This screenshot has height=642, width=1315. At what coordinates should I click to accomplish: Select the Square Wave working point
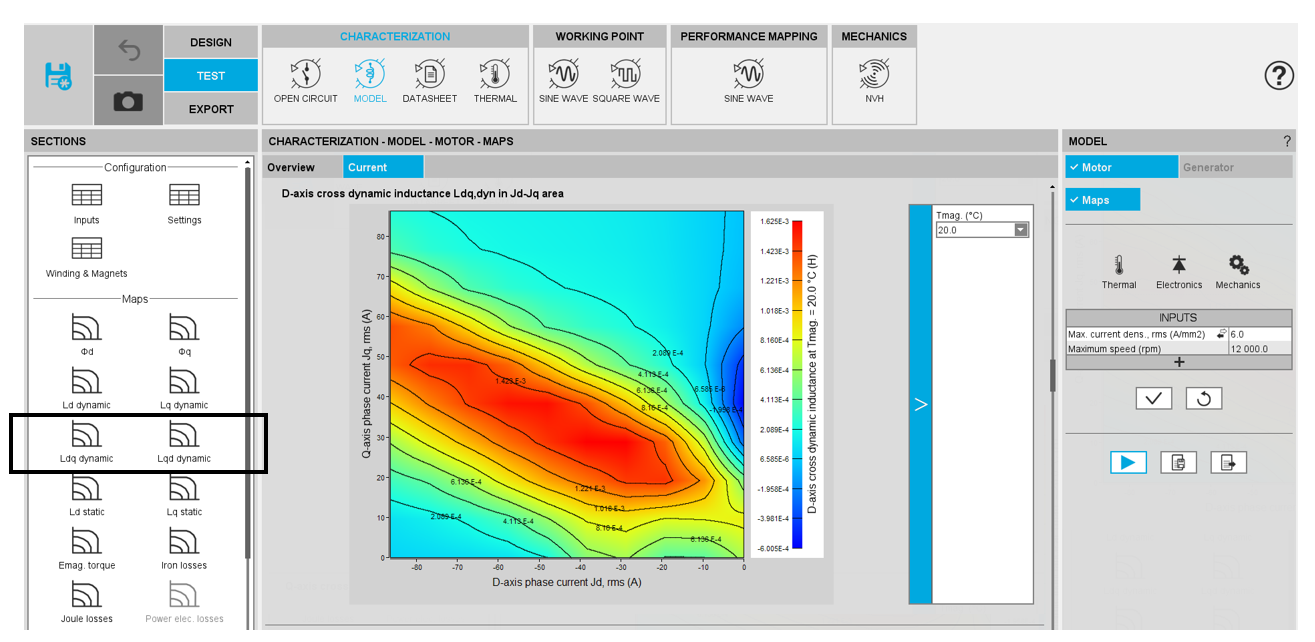click(626, 79)
